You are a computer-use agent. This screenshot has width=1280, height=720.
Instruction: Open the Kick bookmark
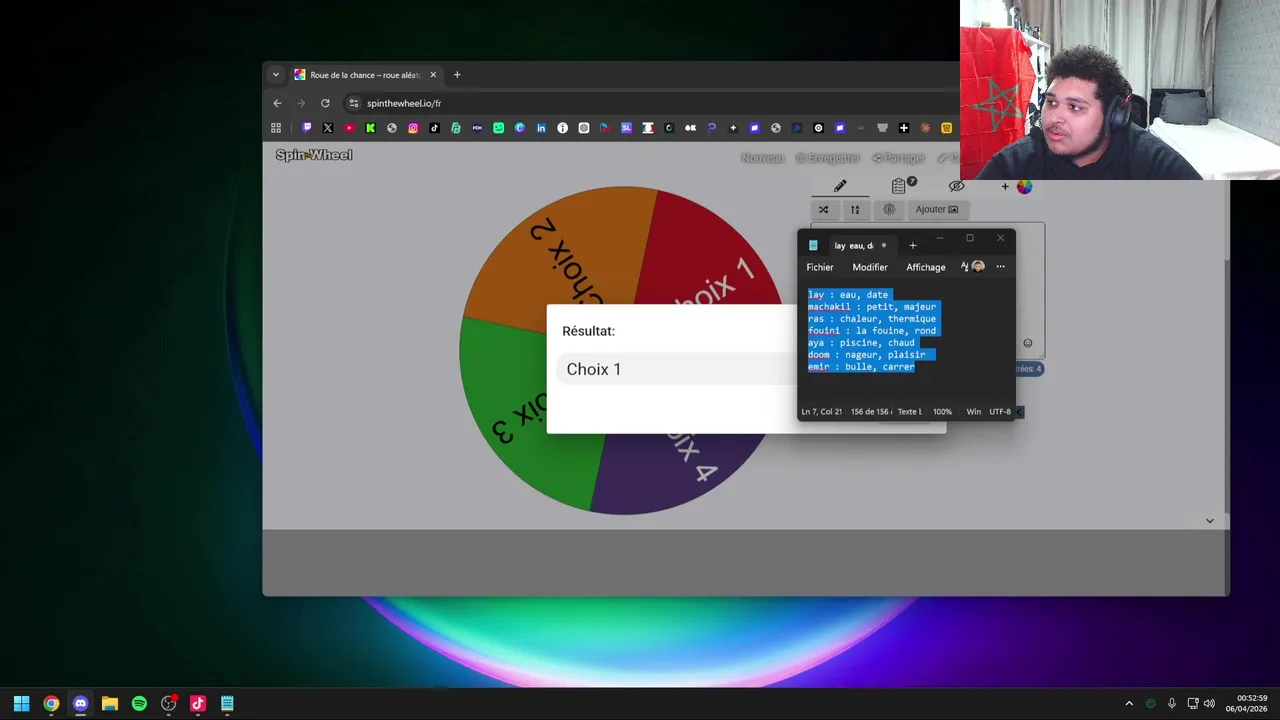pyautogui.click(x=371, y=128)
